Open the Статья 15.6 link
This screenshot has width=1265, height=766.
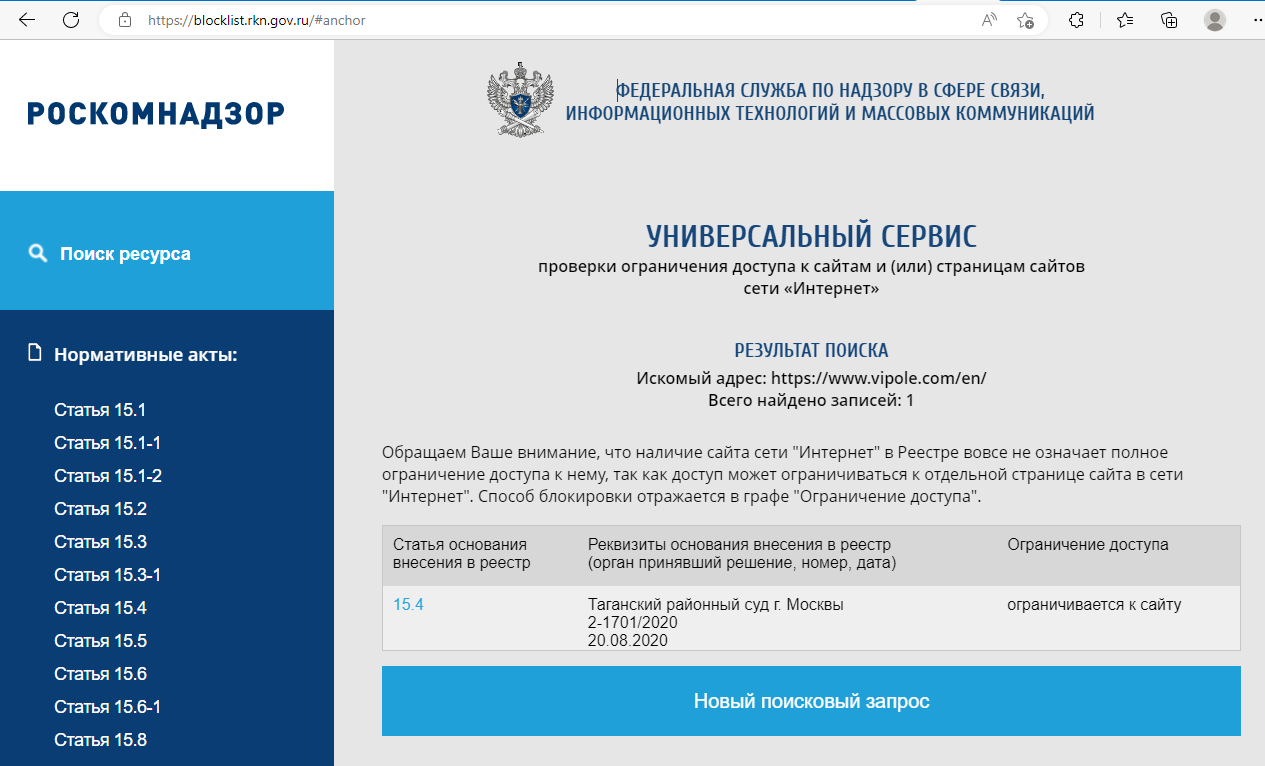pyautogui.click(x=100, y=674)
